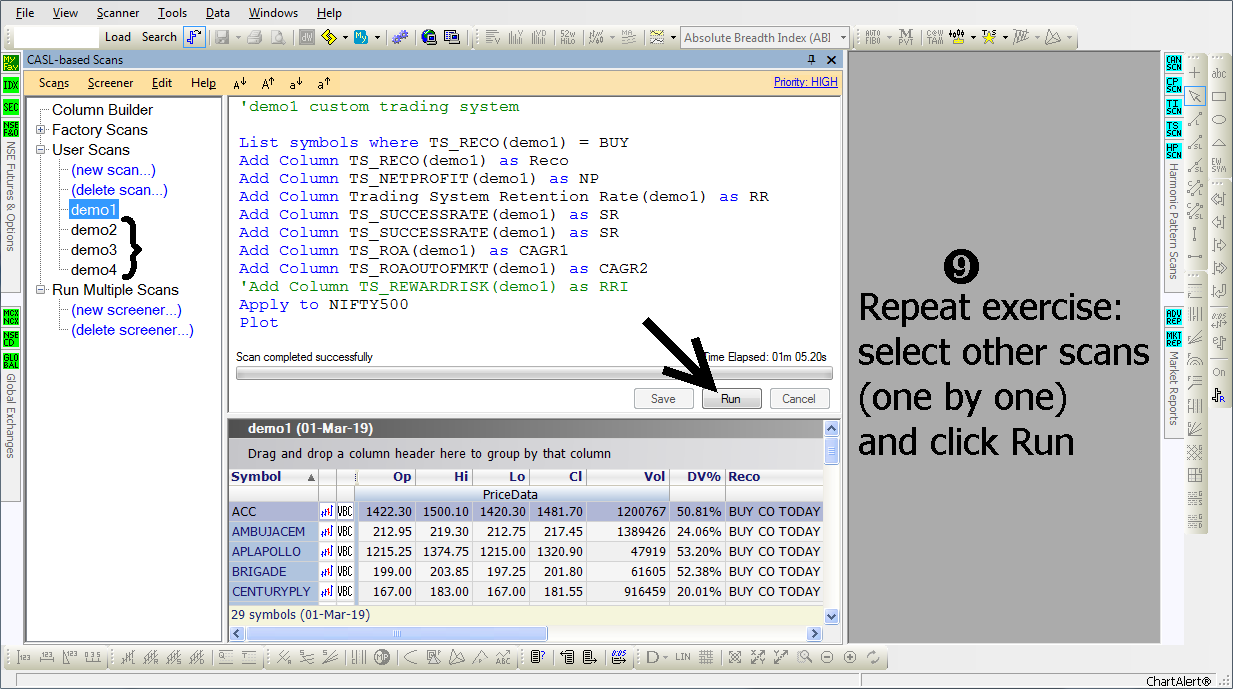Open the Tools menu
This screenshot has height=689, width=1233.
(172, 13)
